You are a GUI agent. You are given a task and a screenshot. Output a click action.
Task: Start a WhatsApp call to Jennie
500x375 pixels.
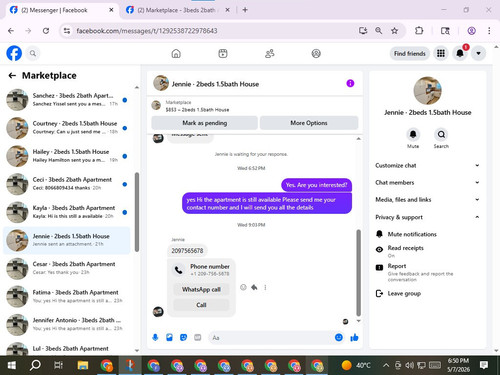coord(201,289)
